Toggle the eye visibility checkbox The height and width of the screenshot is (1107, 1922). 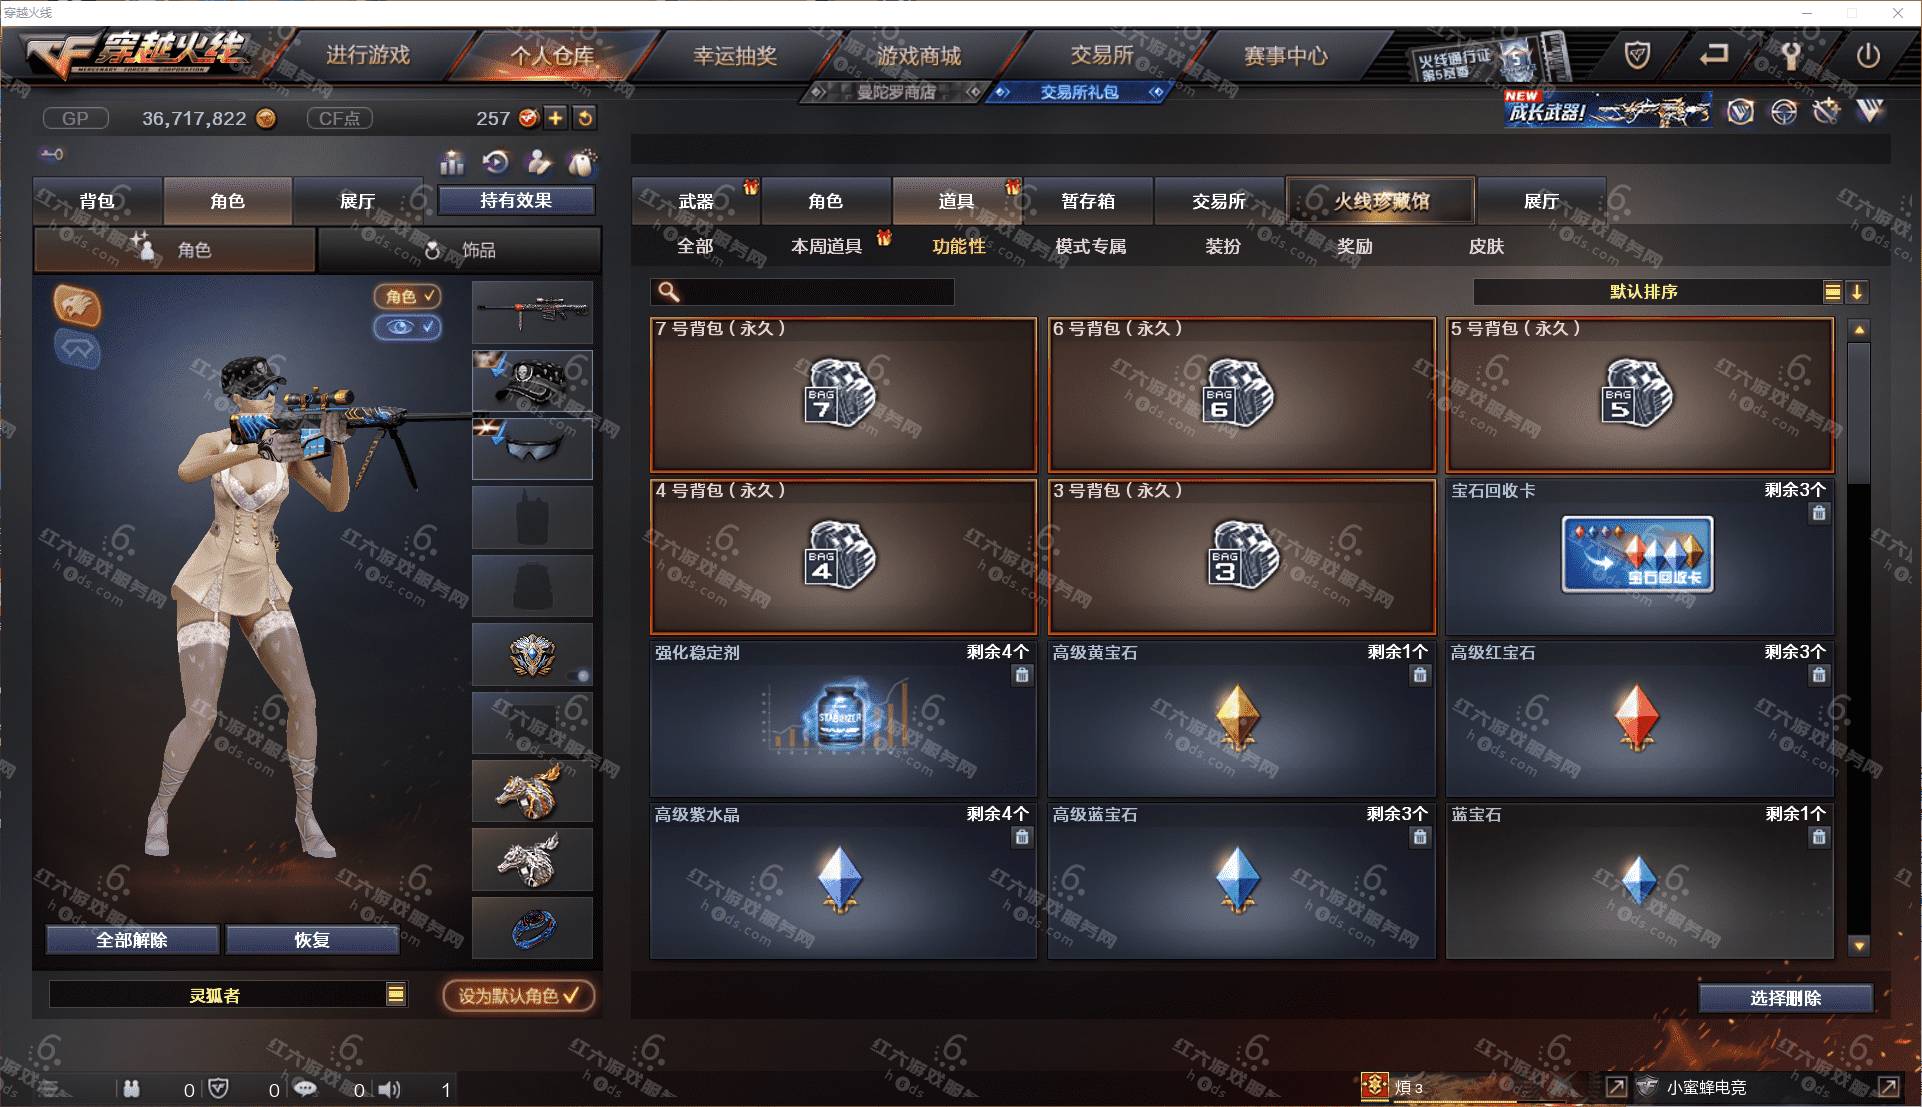point(407,327)
